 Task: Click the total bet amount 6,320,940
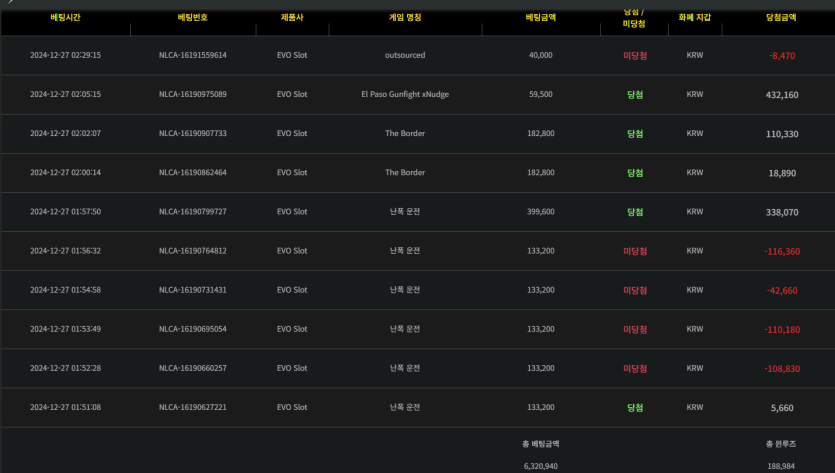click(x=540, y=465)
